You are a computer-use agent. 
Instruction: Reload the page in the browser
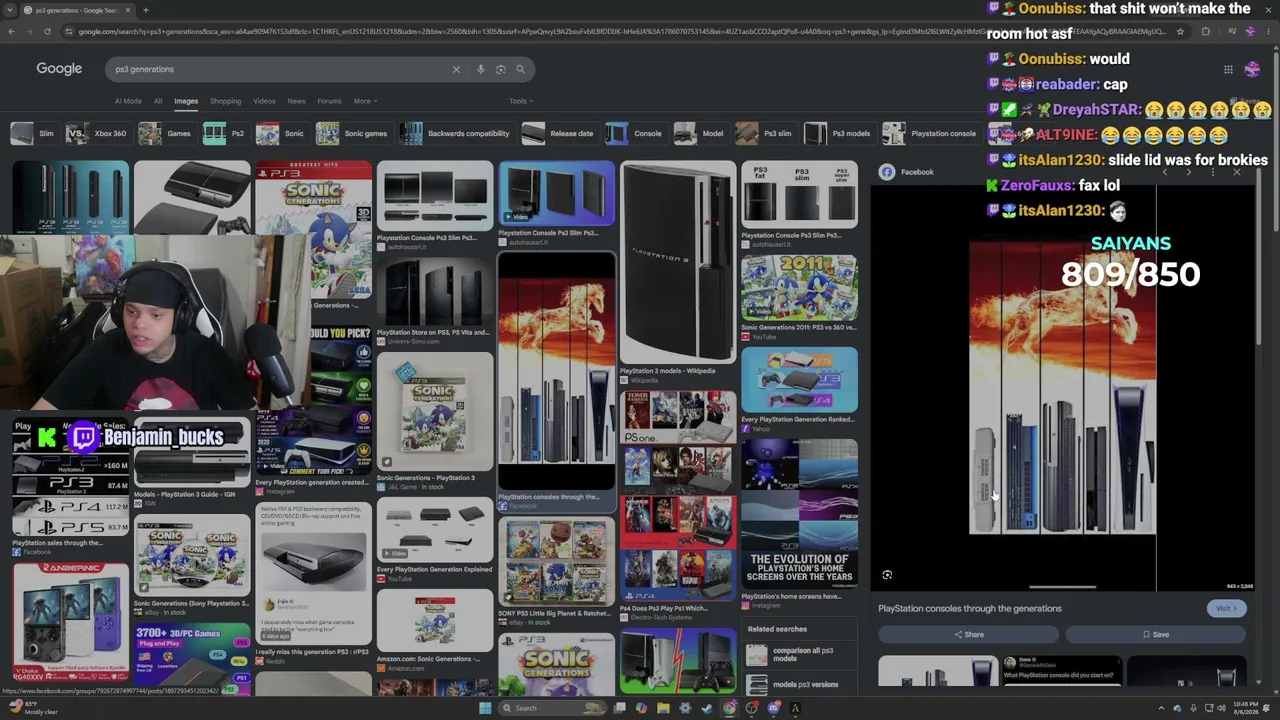click(47, 31)
